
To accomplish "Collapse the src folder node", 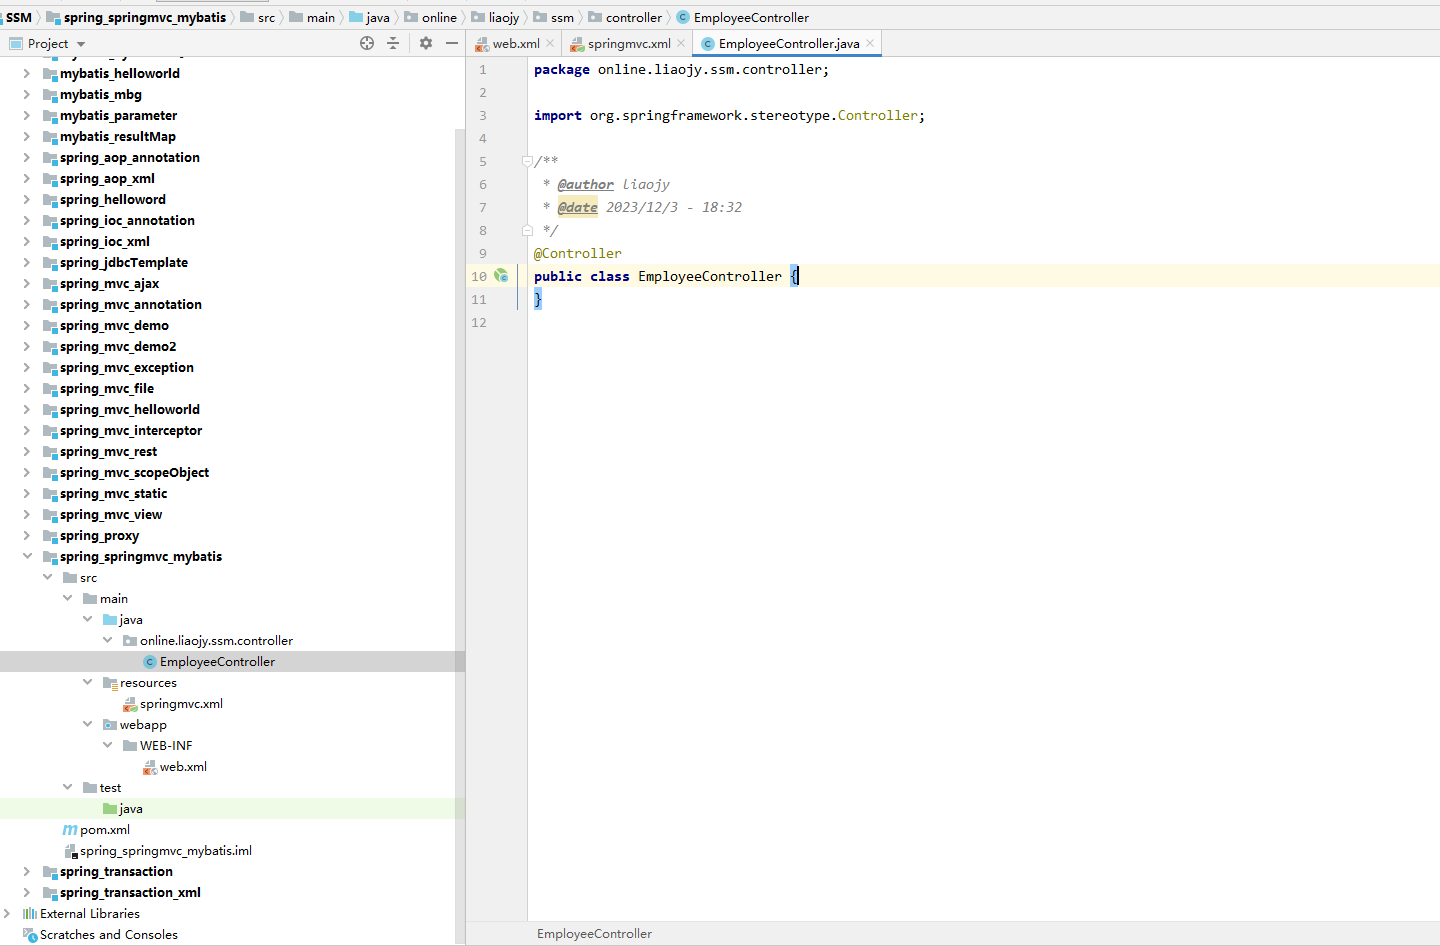I will pyautogui.click(x=47, y=577).
